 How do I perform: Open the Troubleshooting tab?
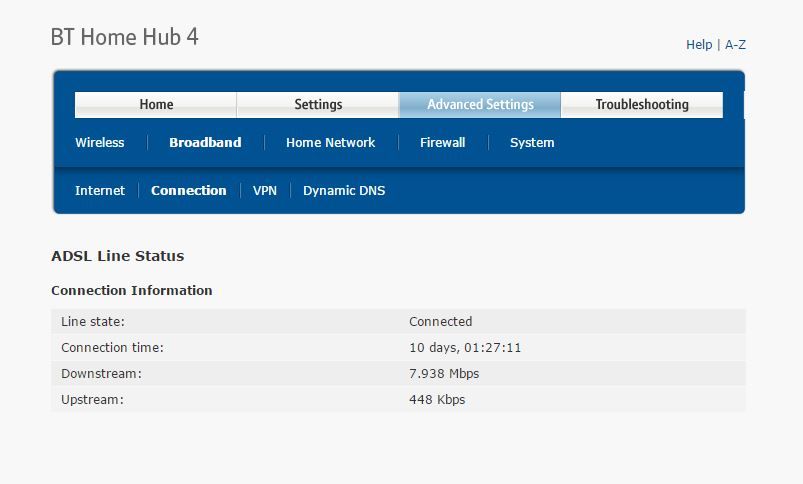(642, 104)
